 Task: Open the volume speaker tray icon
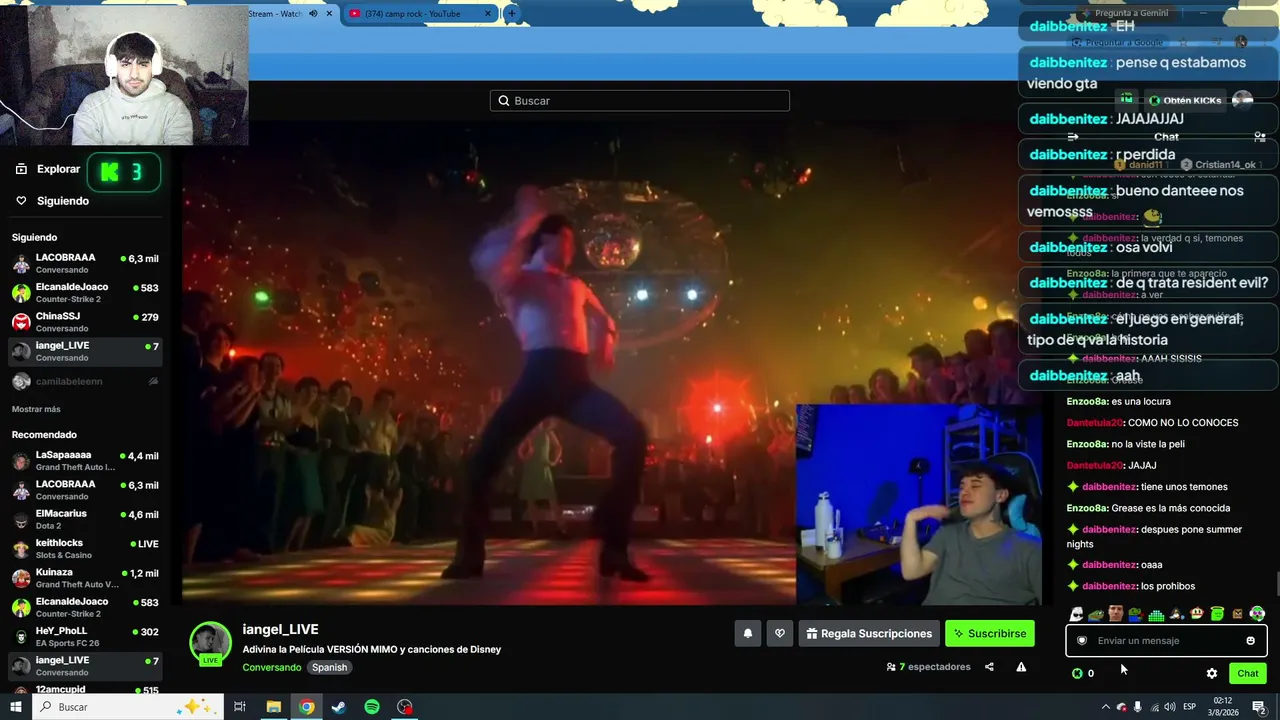[1170, 707]
